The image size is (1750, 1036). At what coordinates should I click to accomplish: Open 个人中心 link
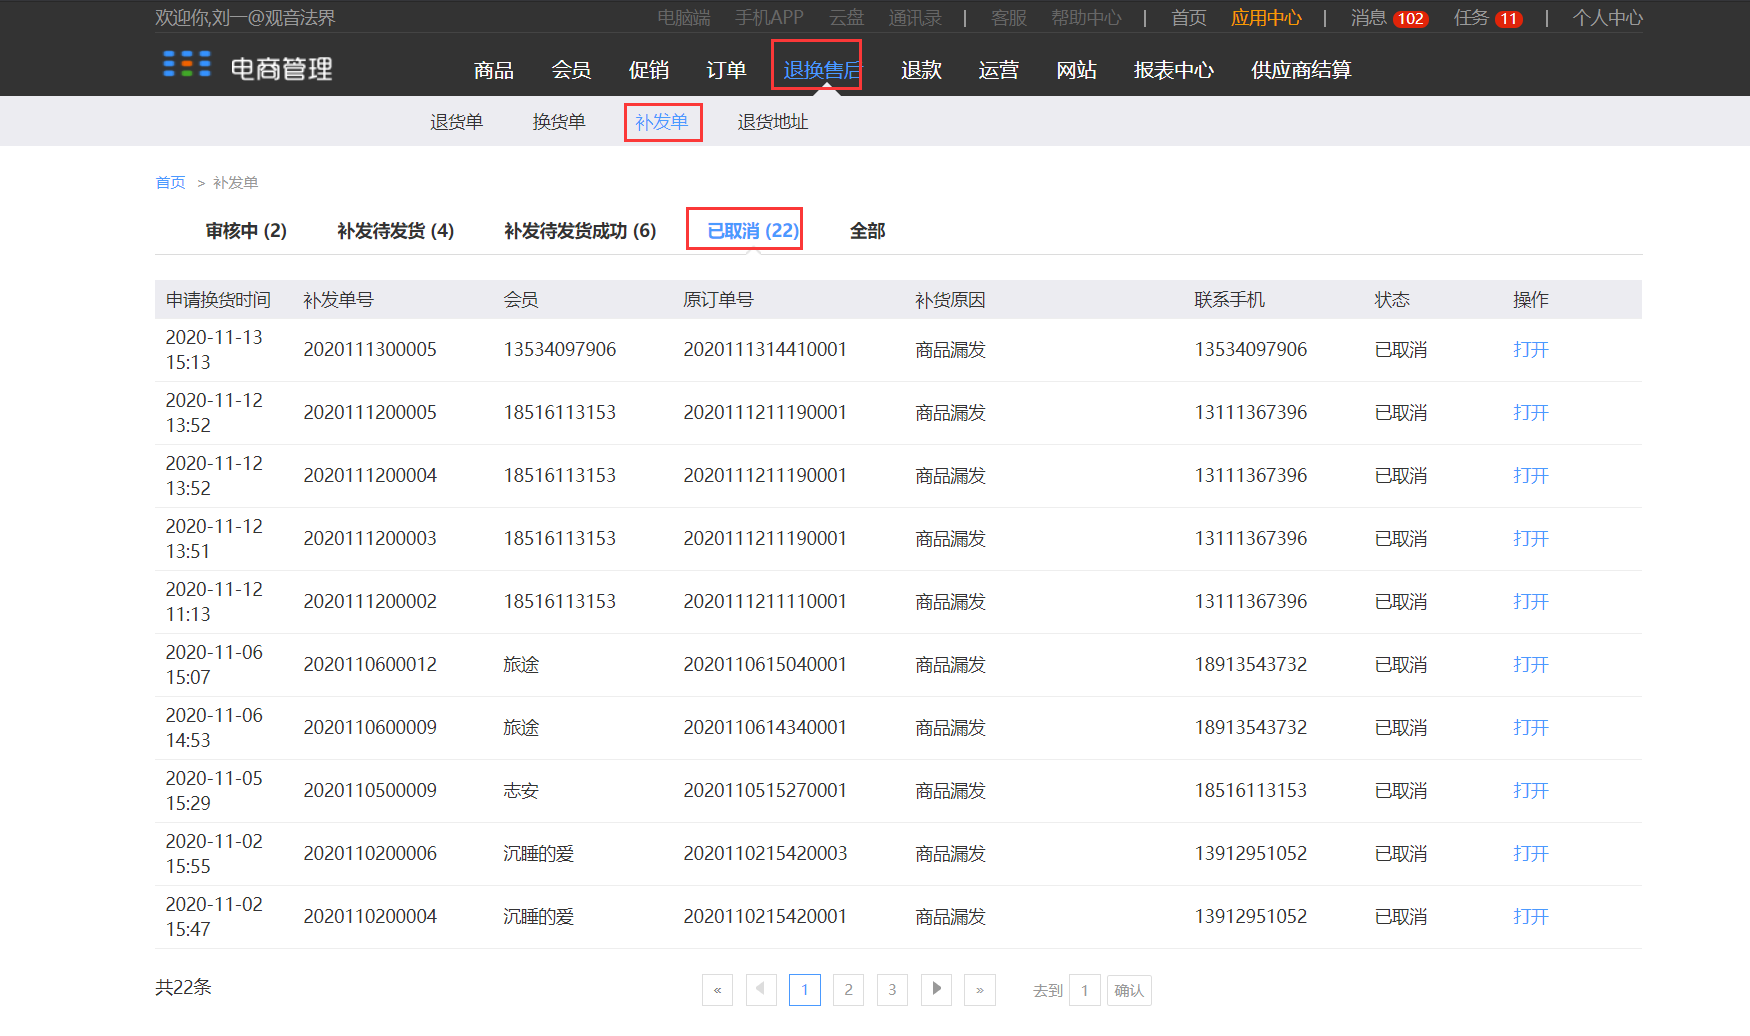[x=1607, y=18]
